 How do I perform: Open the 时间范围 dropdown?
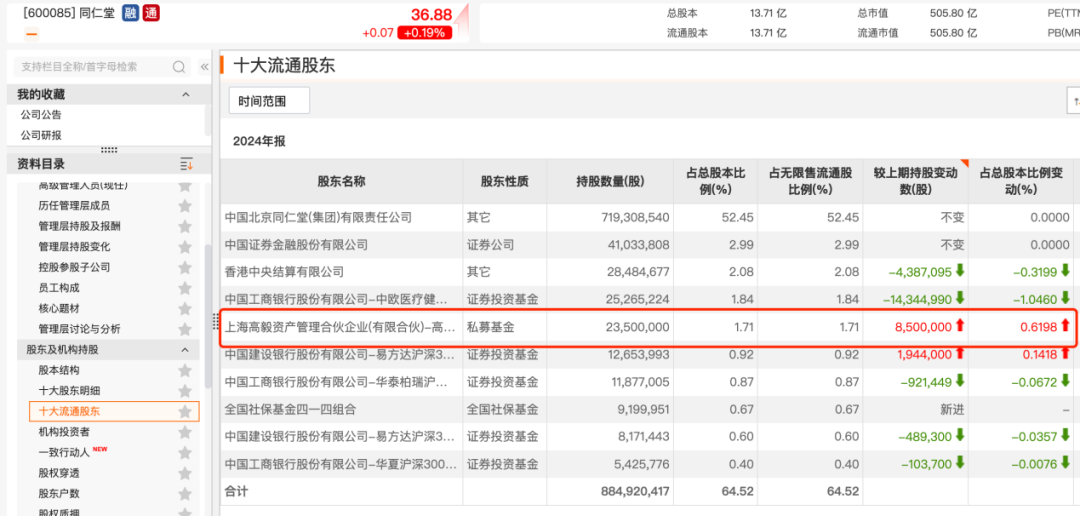pyautogui.click(x=269, y=101)
